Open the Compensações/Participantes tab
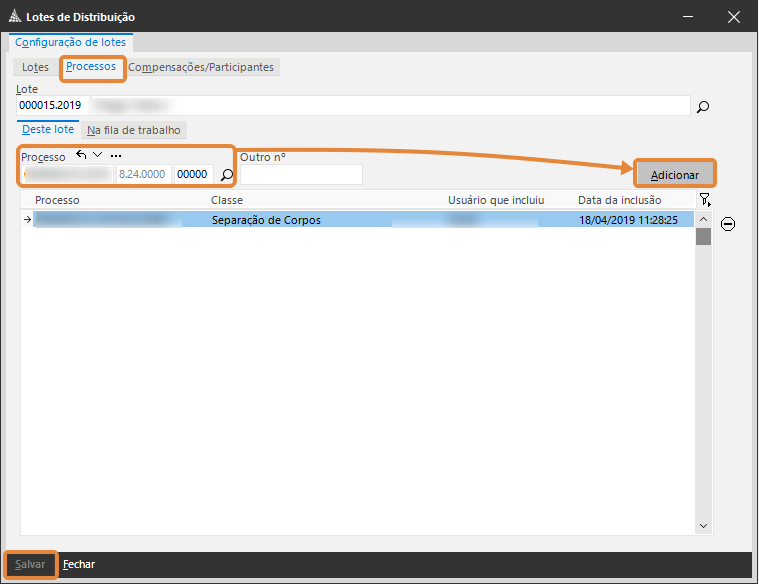The height and width of the screenshot is (584, 759). coord(201,67)
